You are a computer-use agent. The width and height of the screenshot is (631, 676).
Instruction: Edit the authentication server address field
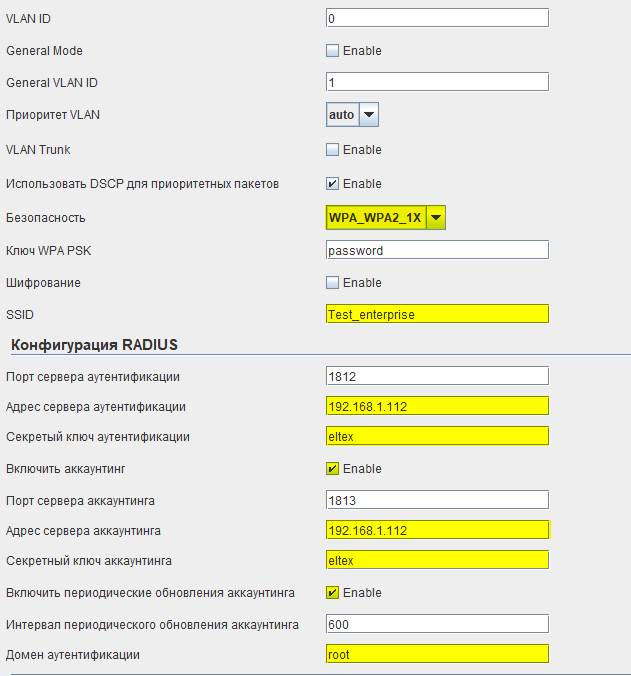click(x=437, y=406)
